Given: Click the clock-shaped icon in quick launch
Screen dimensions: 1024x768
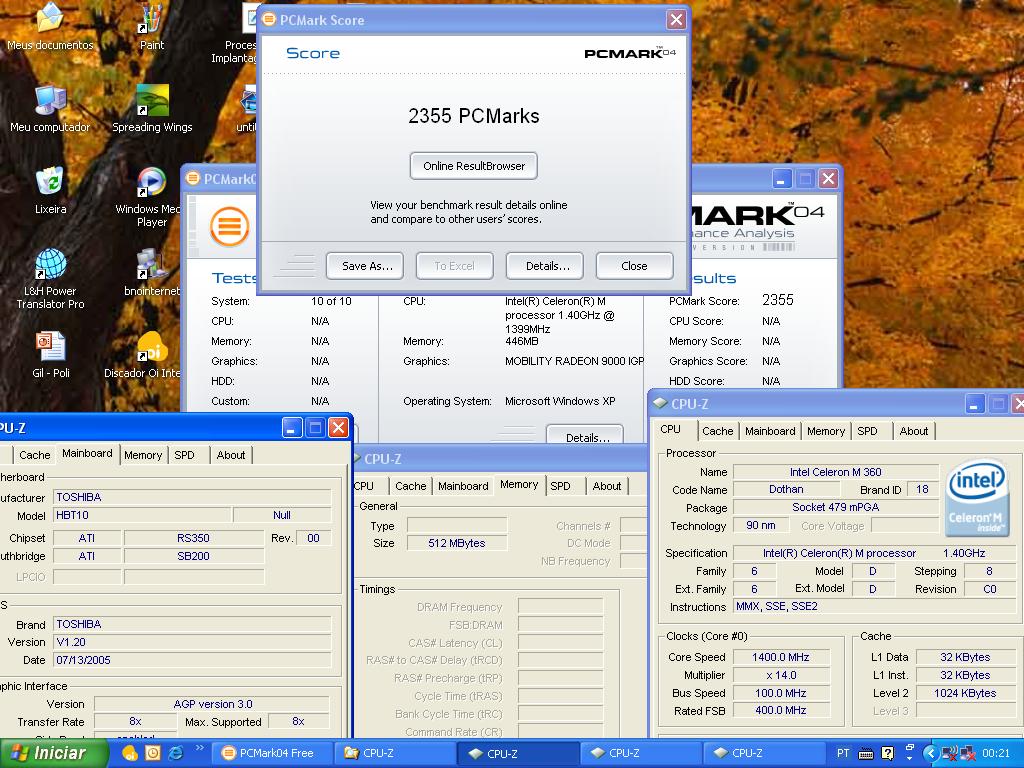Looking at the screenshot, I should click(153, 753).
